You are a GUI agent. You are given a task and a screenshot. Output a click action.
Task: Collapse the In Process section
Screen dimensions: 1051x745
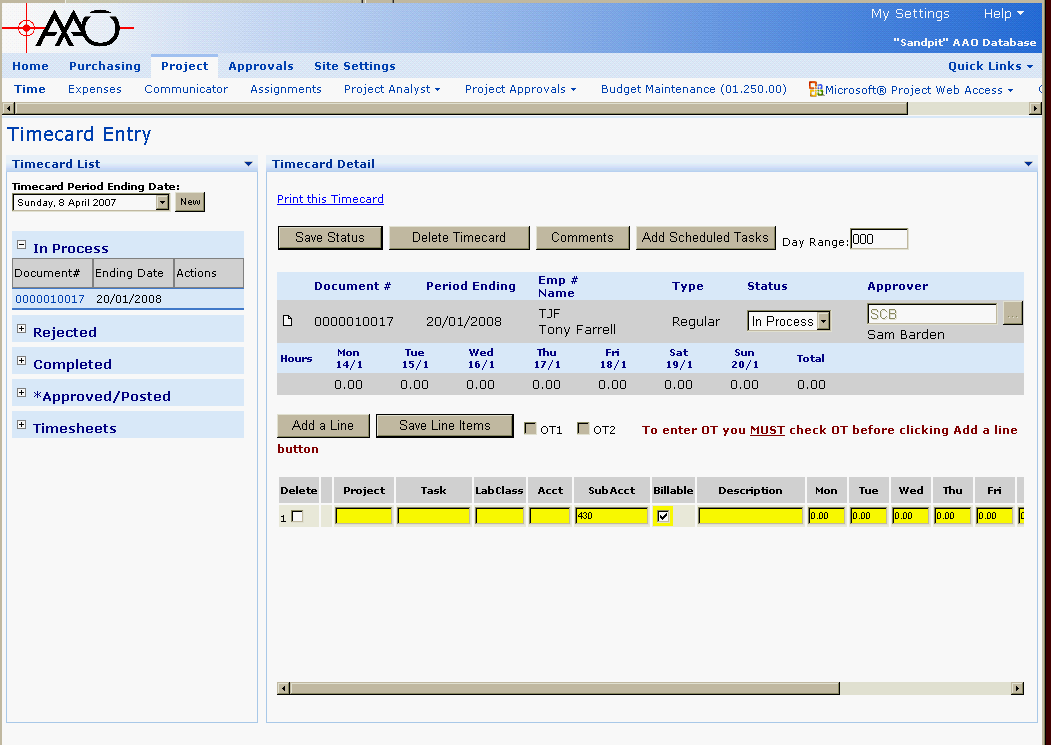21,245
